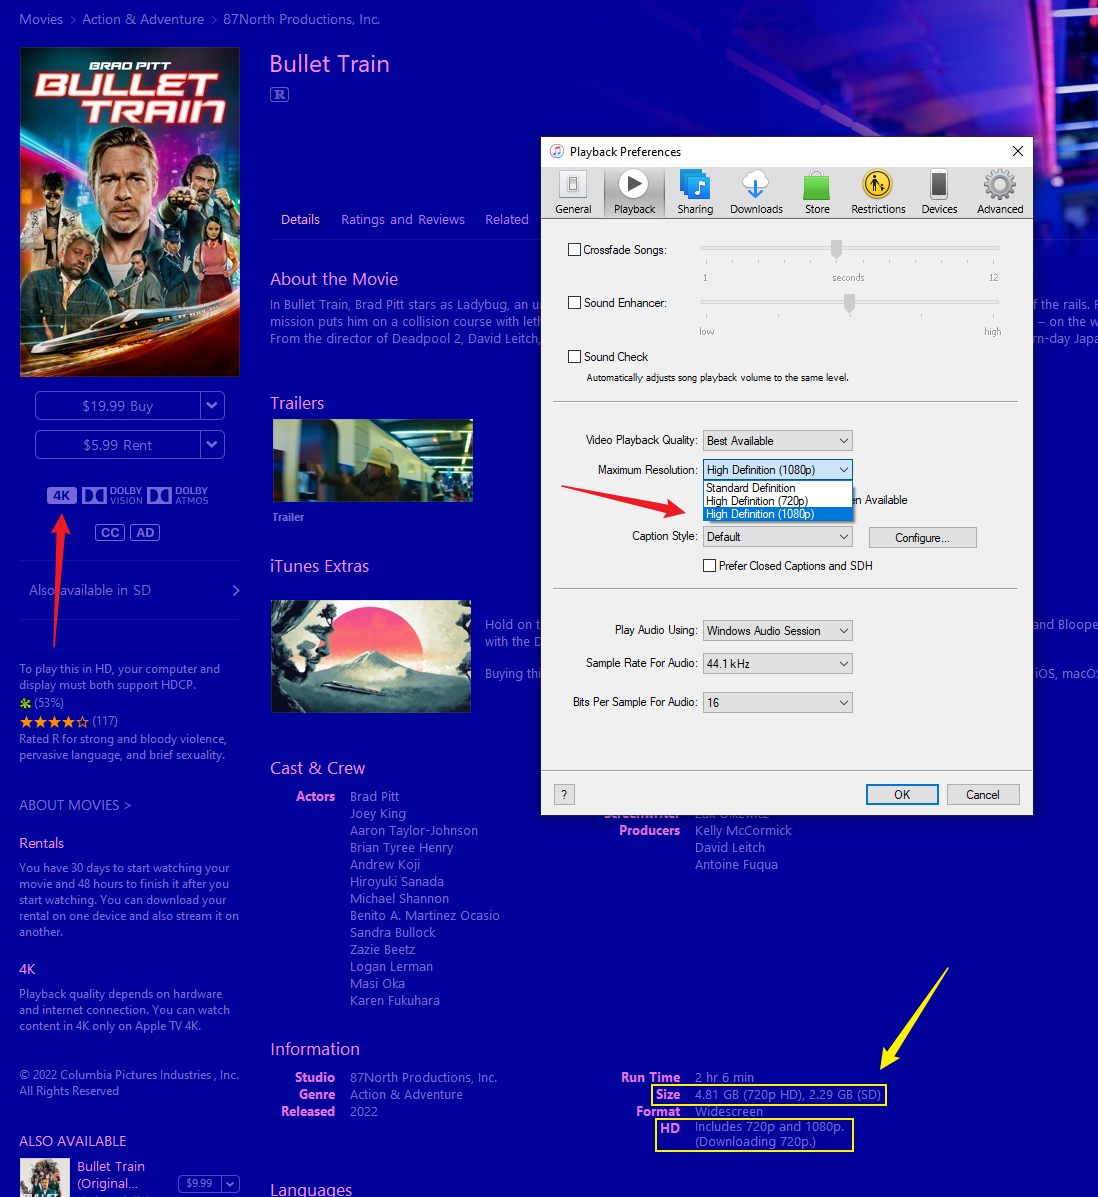Viewport: 1098px width, 1197px height.
Task: Click the help question mark button
Action: pyautogui.click(x=564, y=795)
